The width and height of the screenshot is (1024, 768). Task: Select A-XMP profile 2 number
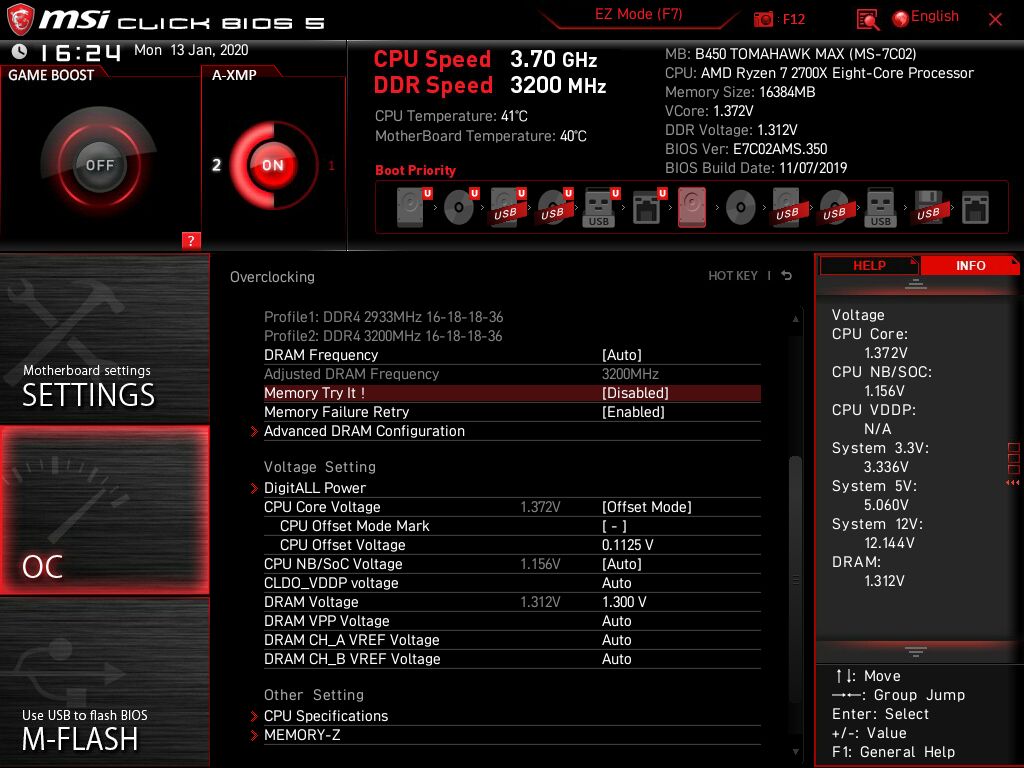click(216, 165)
